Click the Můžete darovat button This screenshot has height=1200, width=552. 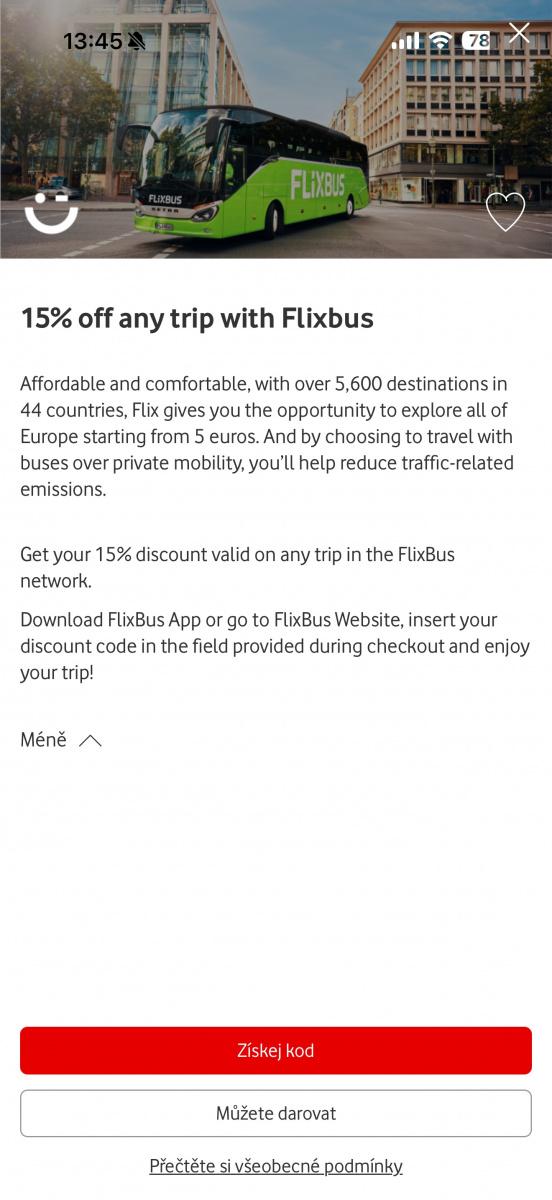pyautogui.click(x=276, y=1113)
